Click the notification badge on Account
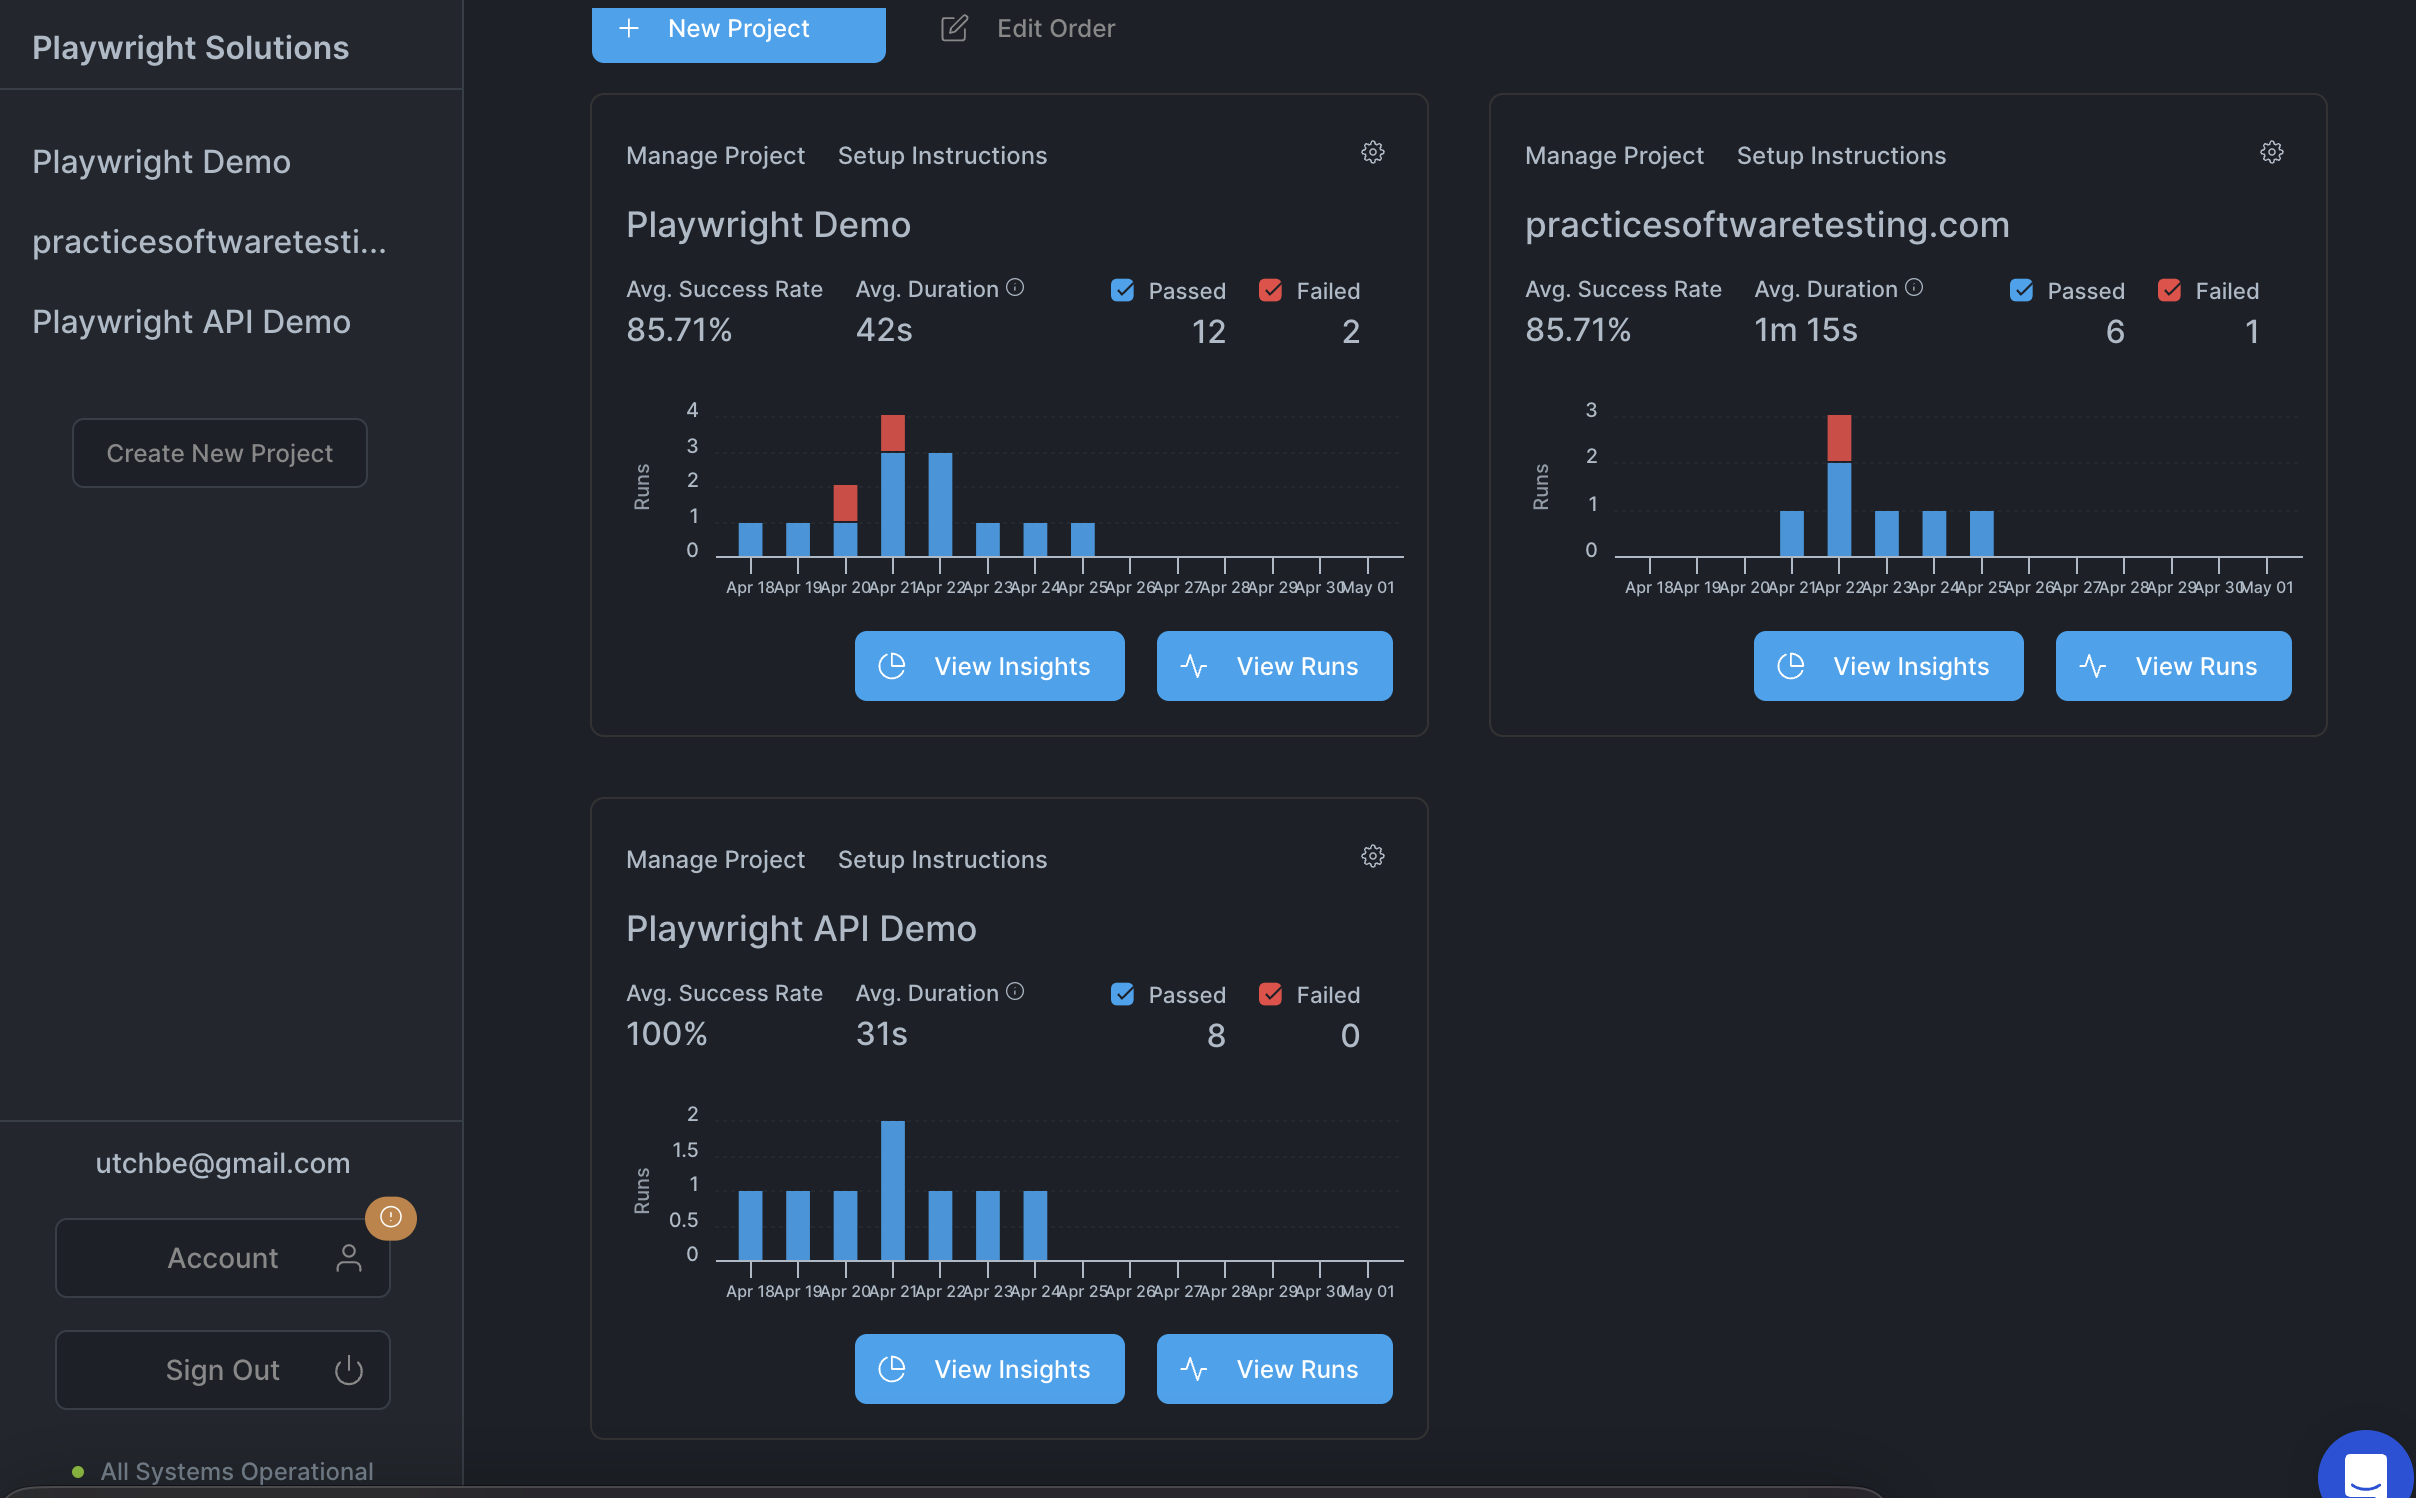 pyautogui.click(x=391, y=1218)
